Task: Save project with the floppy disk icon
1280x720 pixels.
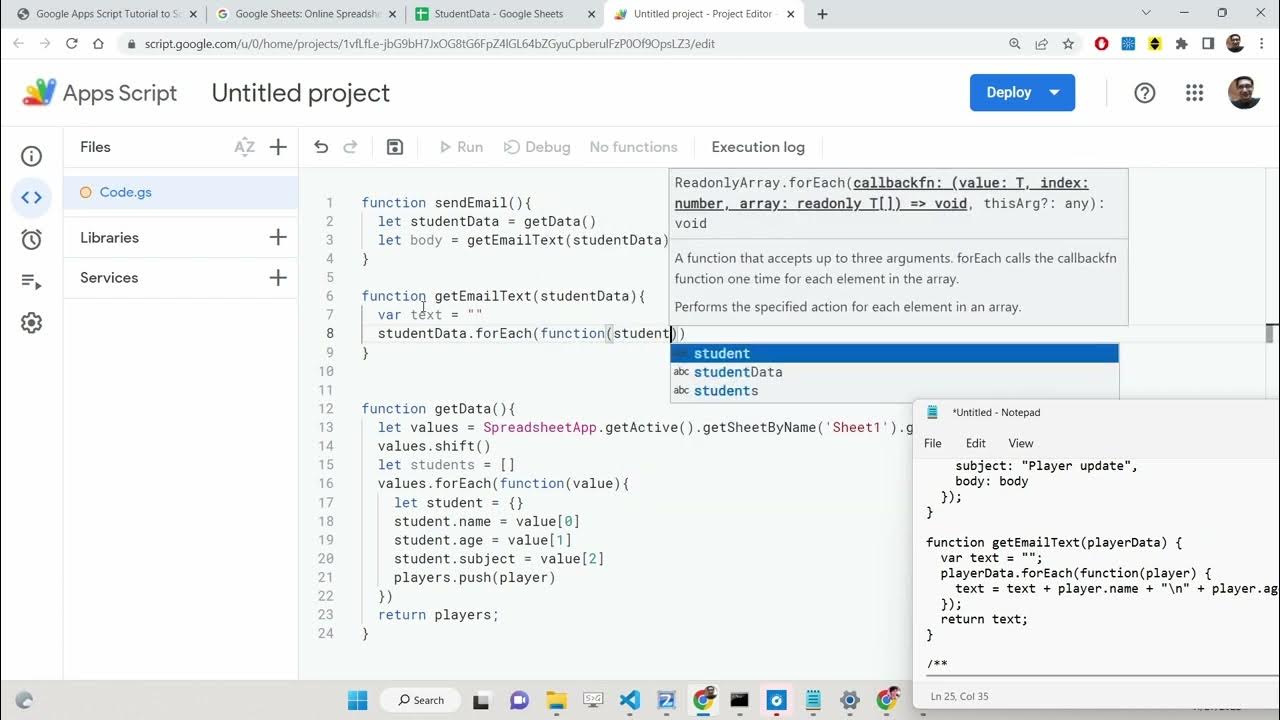Action: click(x=395, y=147)
